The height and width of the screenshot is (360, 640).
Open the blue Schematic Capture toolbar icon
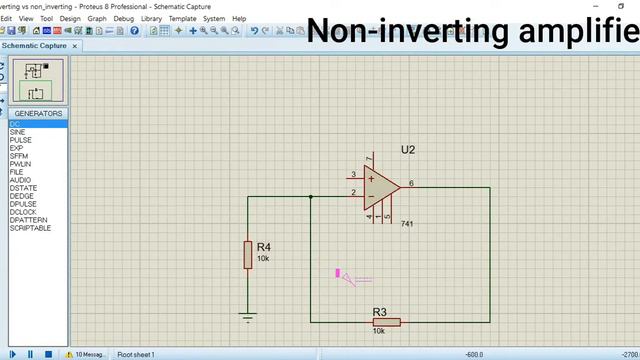pyautogui.click(x=47, y=31)
